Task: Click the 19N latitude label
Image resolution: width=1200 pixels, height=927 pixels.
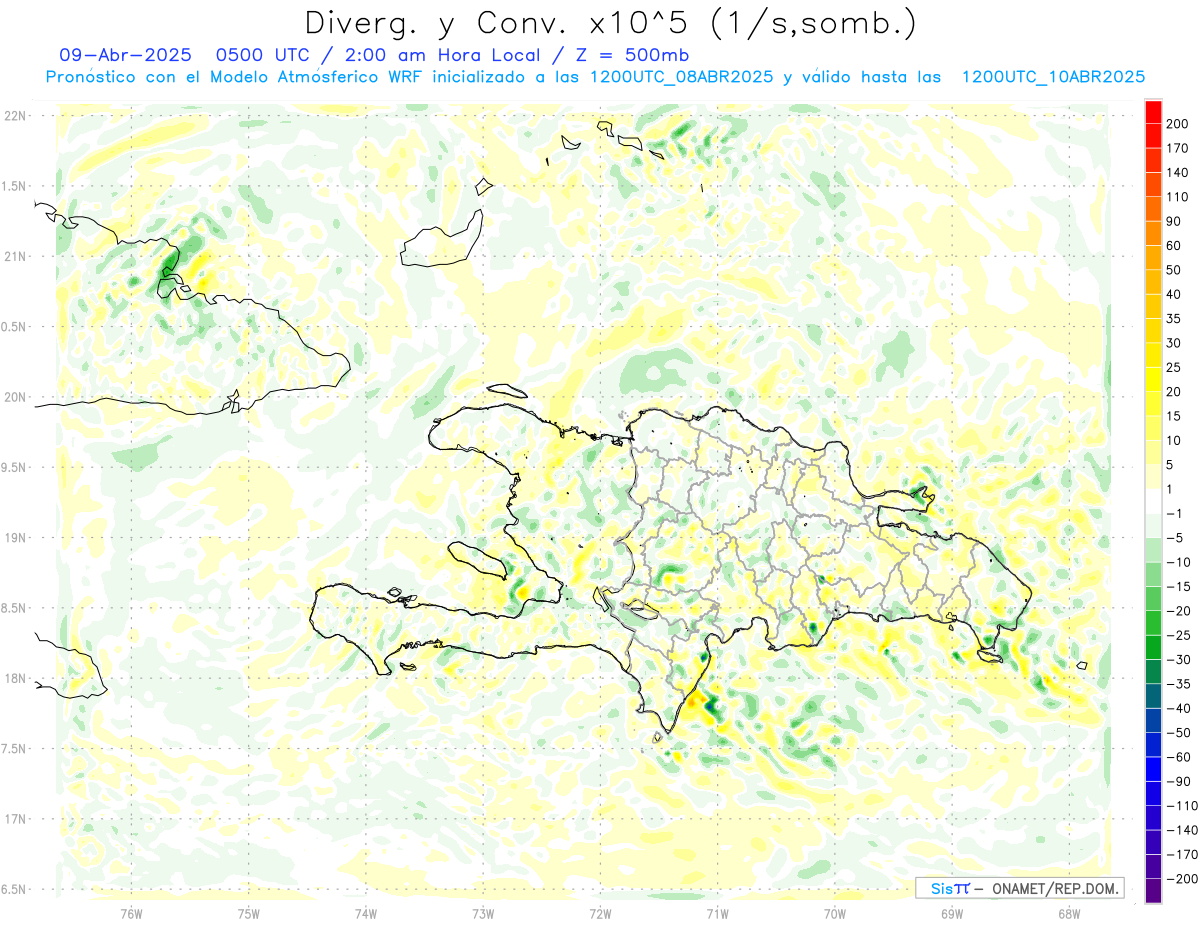Action: coord(14,538)
